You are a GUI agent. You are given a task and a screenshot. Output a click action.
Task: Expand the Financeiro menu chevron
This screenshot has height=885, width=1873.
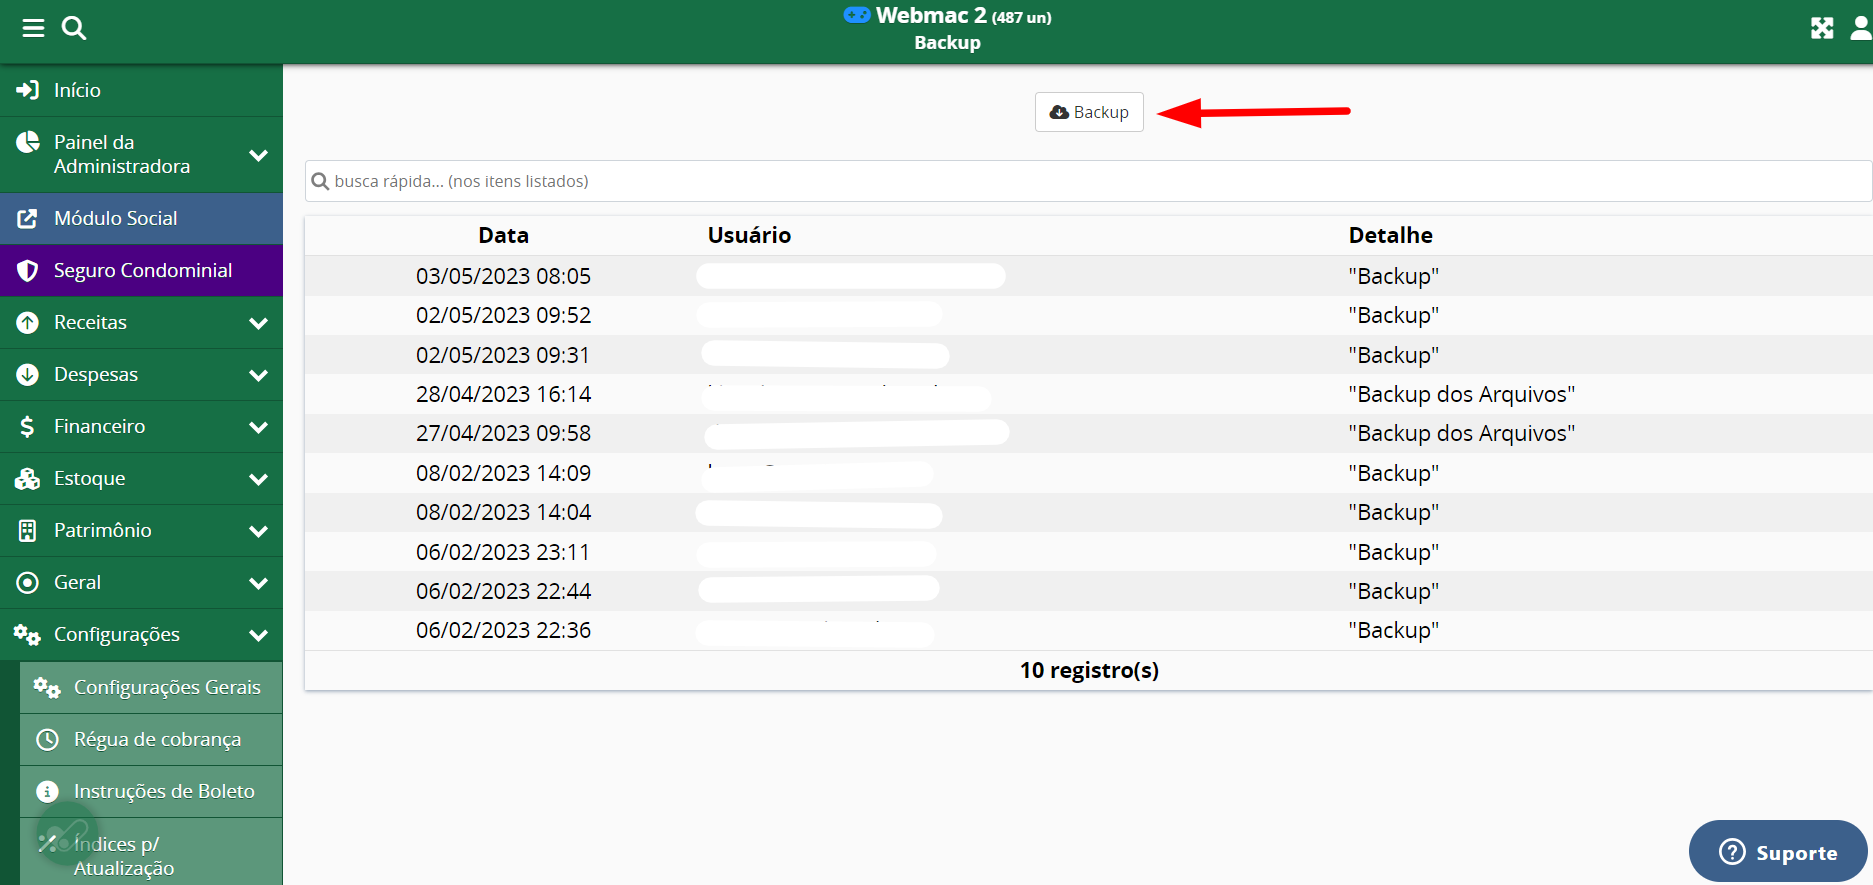tap(258, 427)
